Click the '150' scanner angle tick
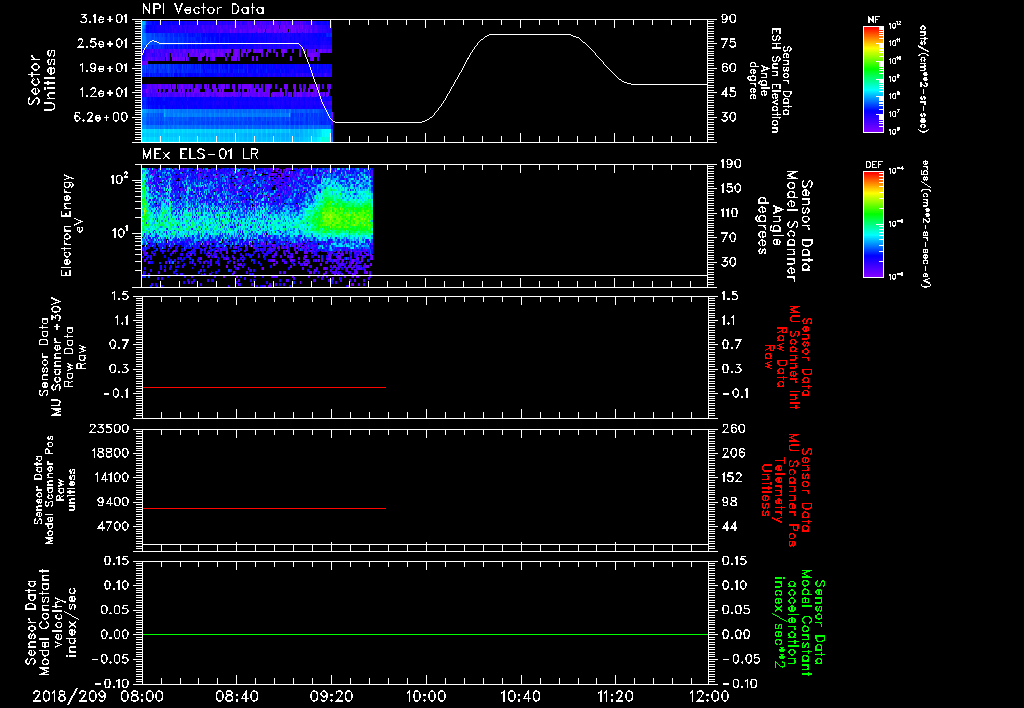1024x708 pixels. point(731,189)
